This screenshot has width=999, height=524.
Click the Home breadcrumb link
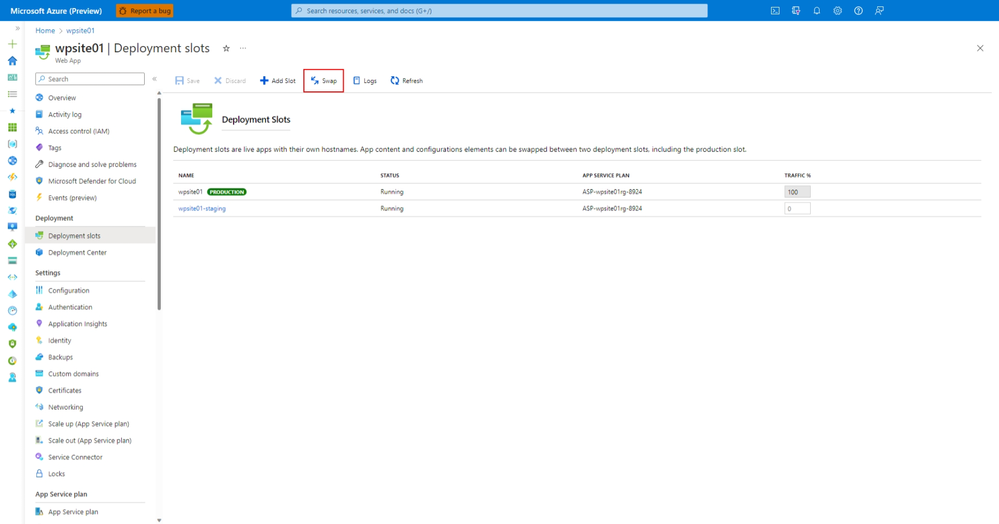click(x=45, y=31)
